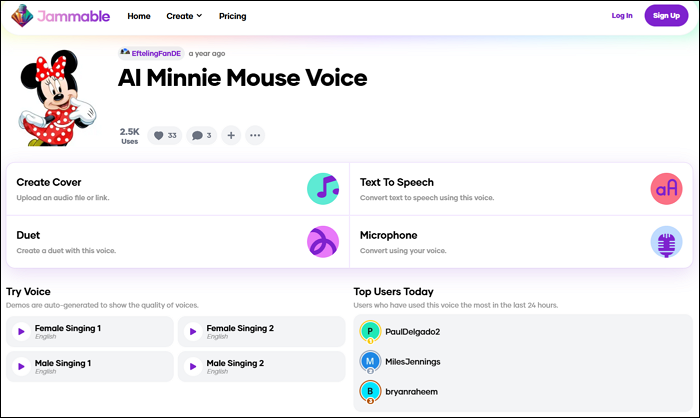Click the Female Singing 1 label

pos(68,328)
